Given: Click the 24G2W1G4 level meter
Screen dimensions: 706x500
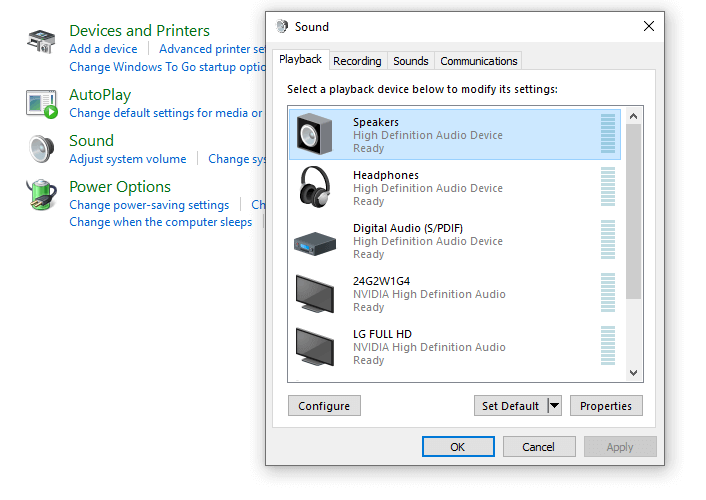Looking at the screenshot, I should (608, 293).
